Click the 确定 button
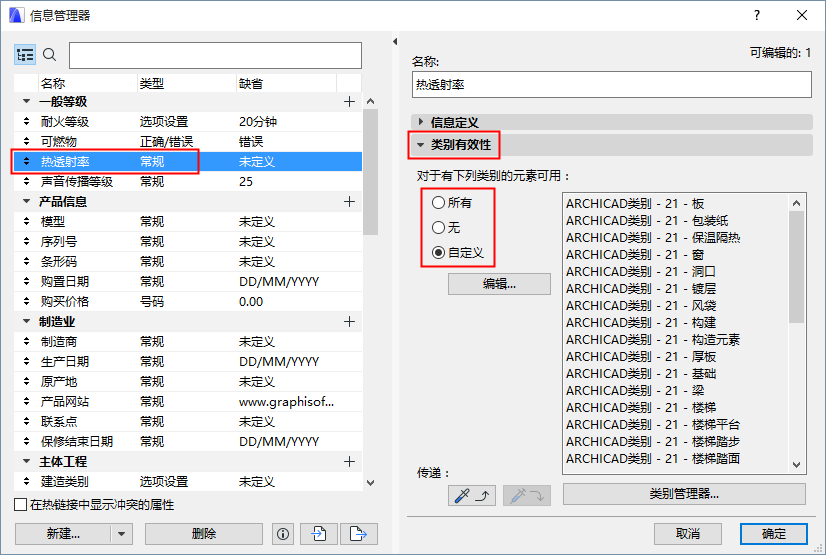 (774, 534)
